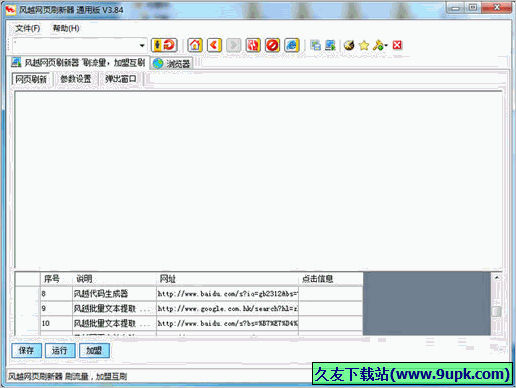Minimize the 风越网页刷新器 window
Screen dimensions: 516x388
click(455, 8)
